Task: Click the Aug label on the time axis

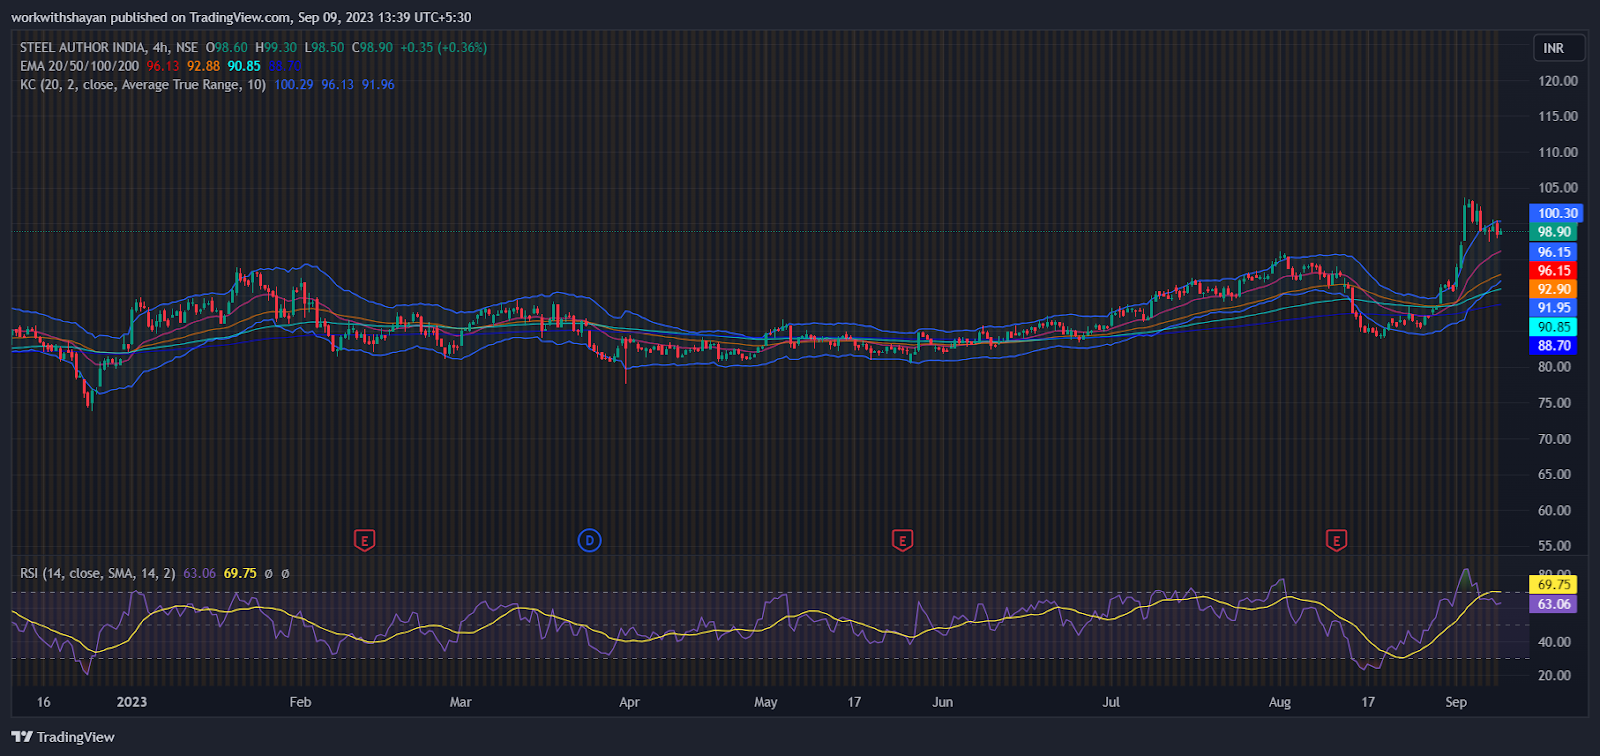Action: (x=1280, y=702)
